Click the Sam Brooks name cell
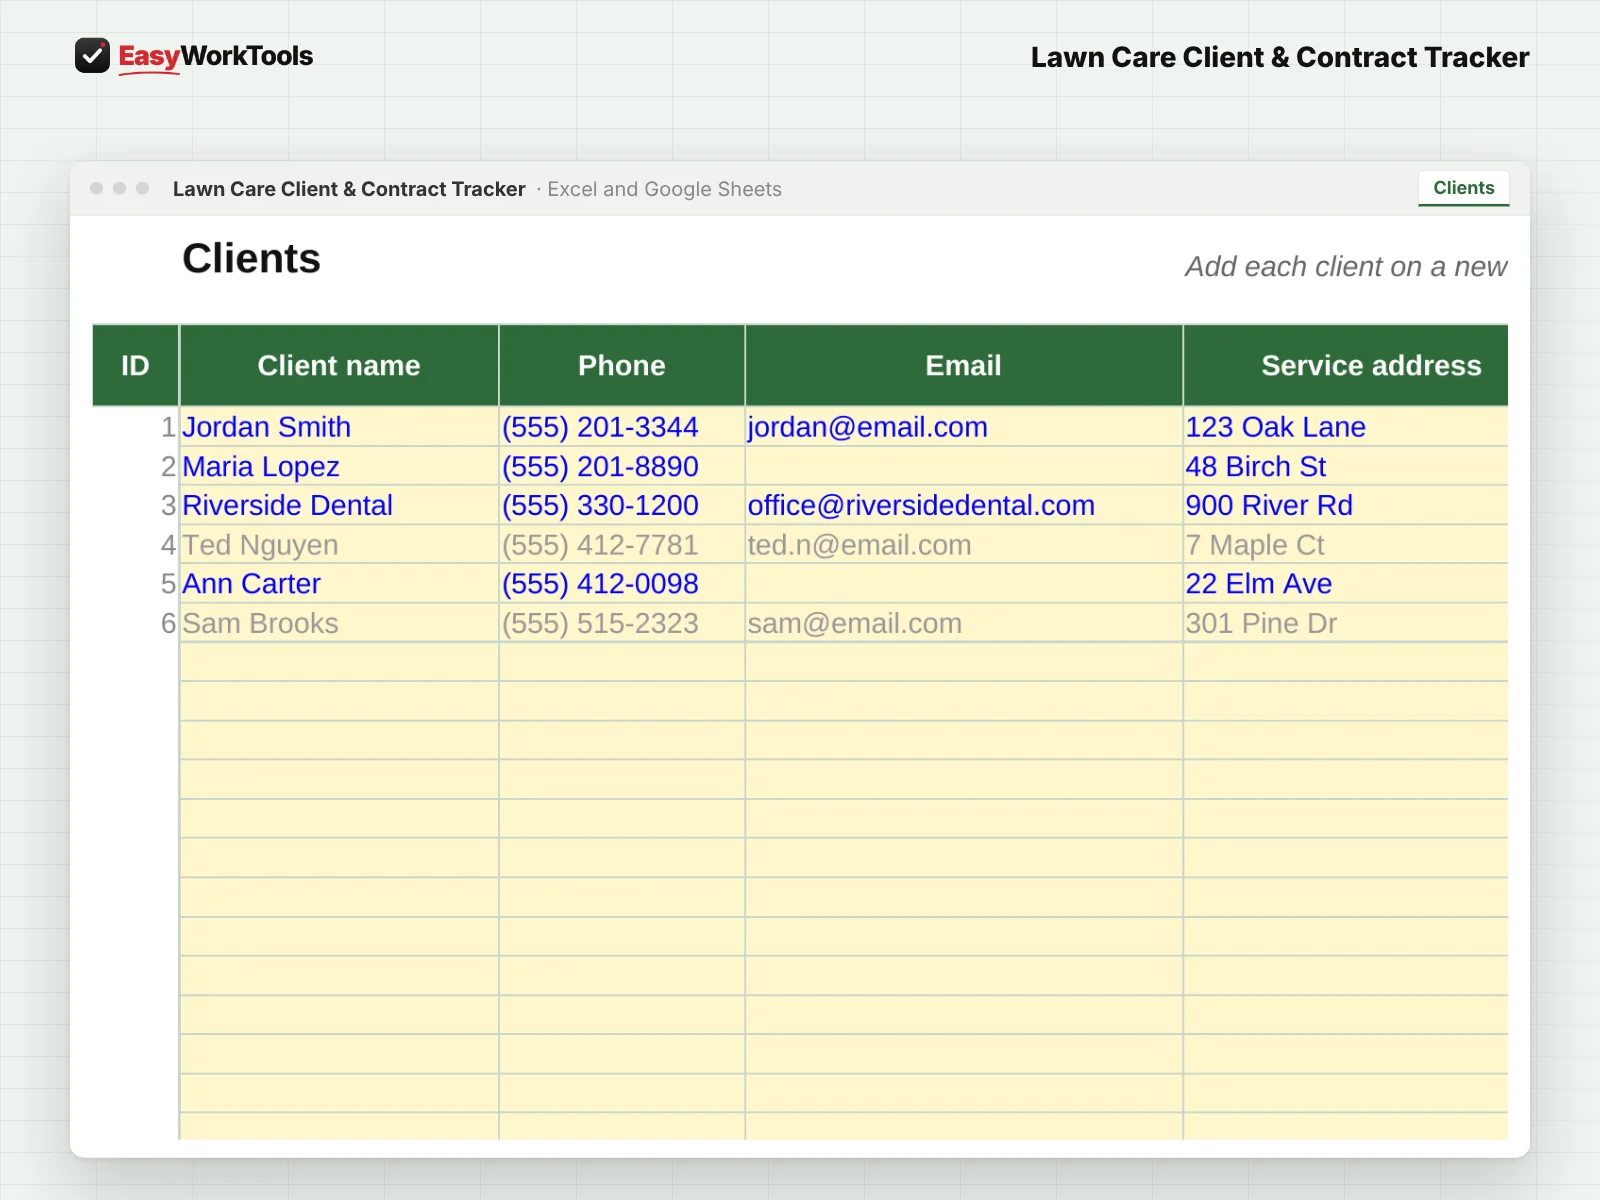 click(339, 623)
